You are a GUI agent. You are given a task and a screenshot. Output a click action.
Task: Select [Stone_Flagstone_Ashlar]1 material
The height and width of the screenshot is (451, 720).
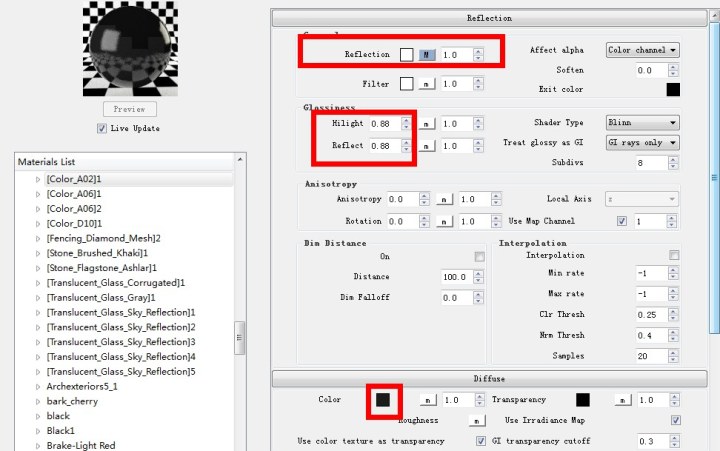tap(101, 268)
